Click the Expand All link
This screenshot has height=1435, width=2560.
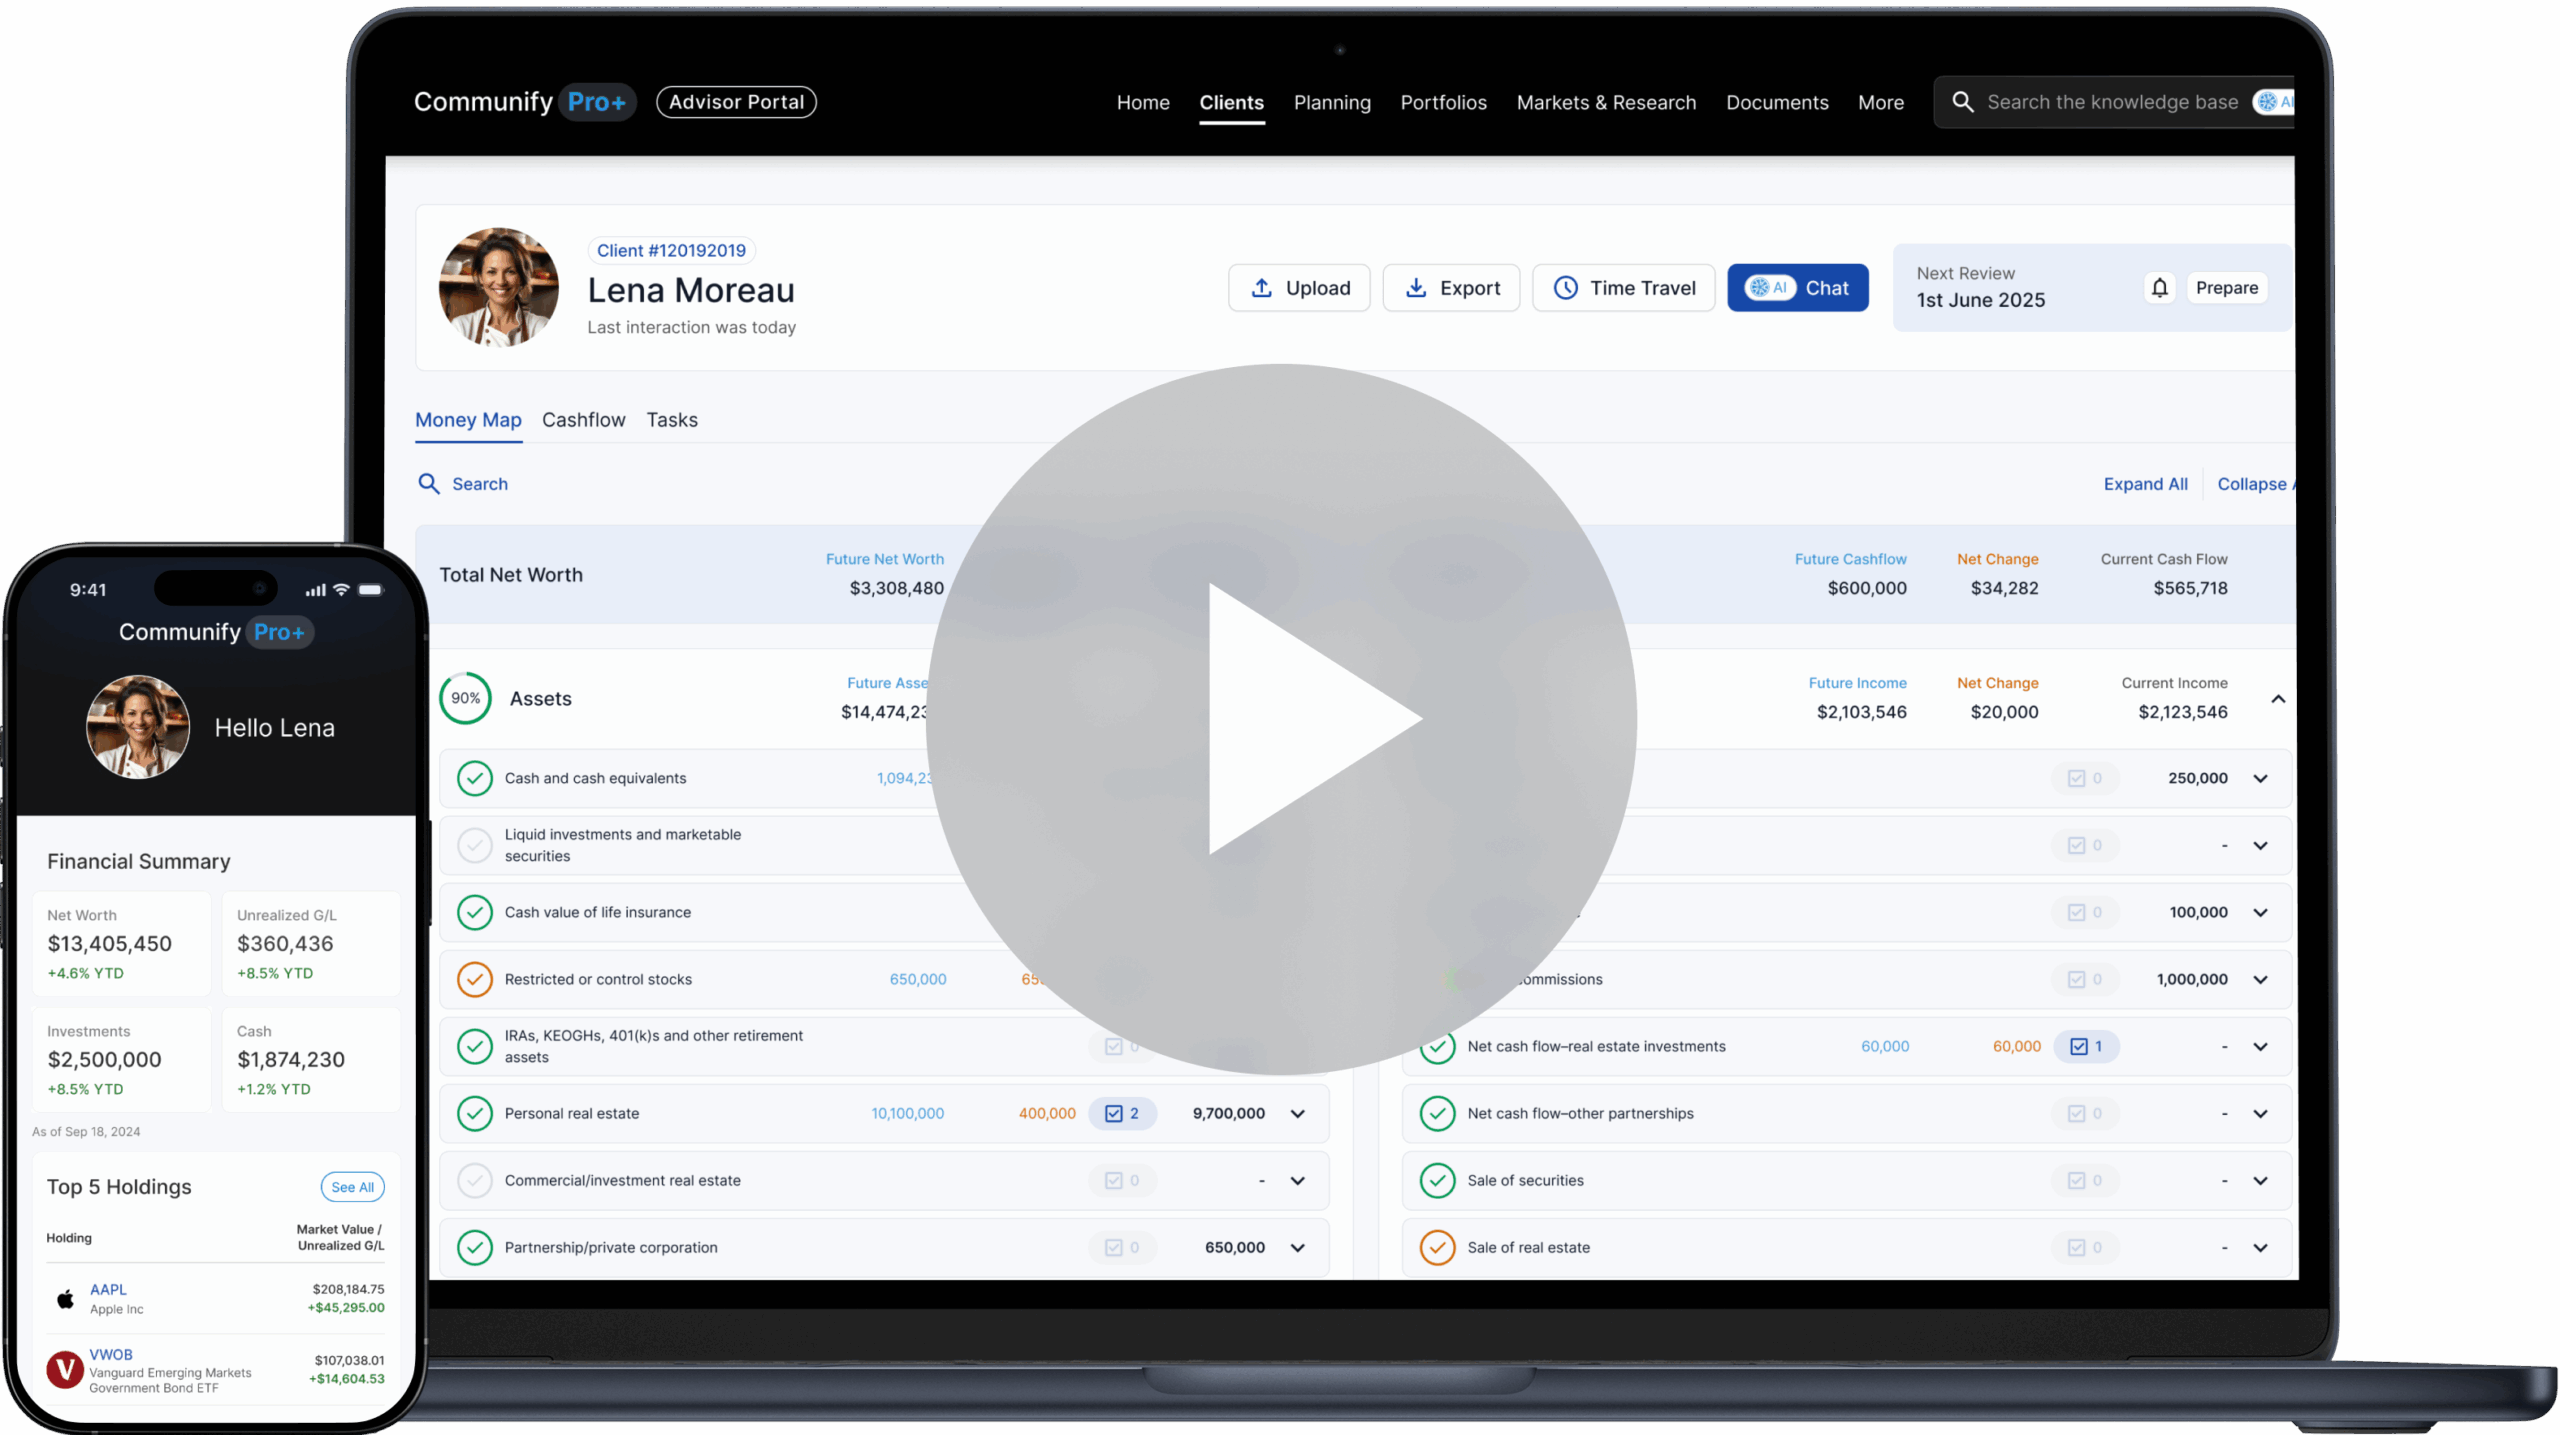[x=2145, y=484]
